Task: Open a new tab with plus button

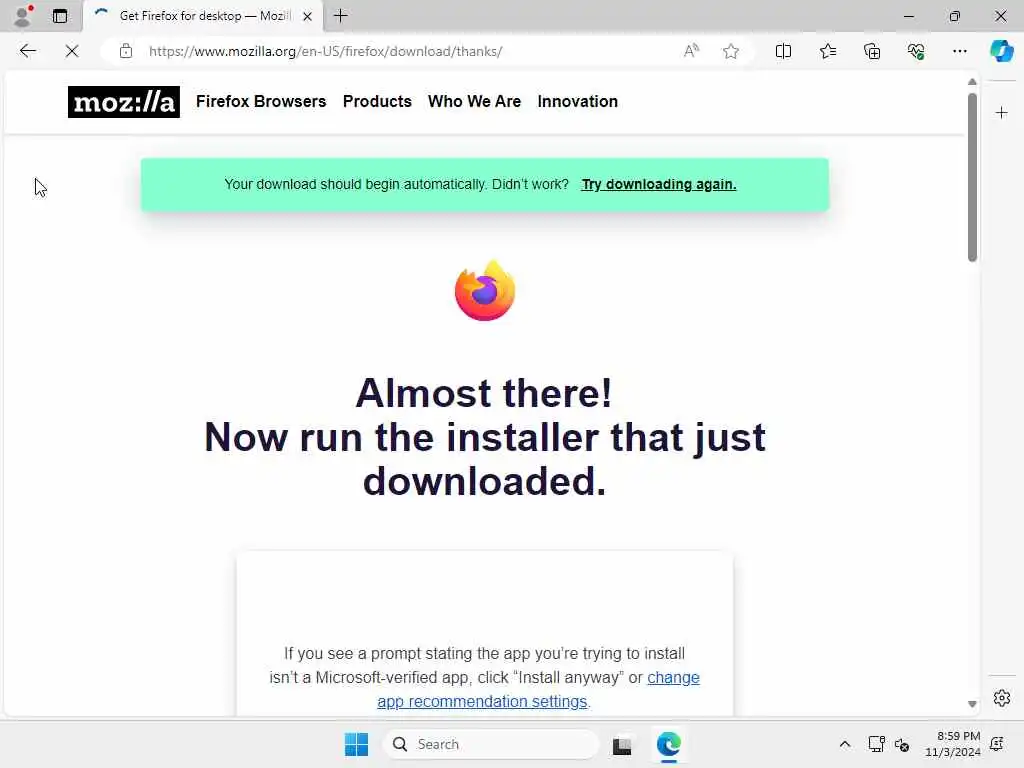Action: pos(340,16)
